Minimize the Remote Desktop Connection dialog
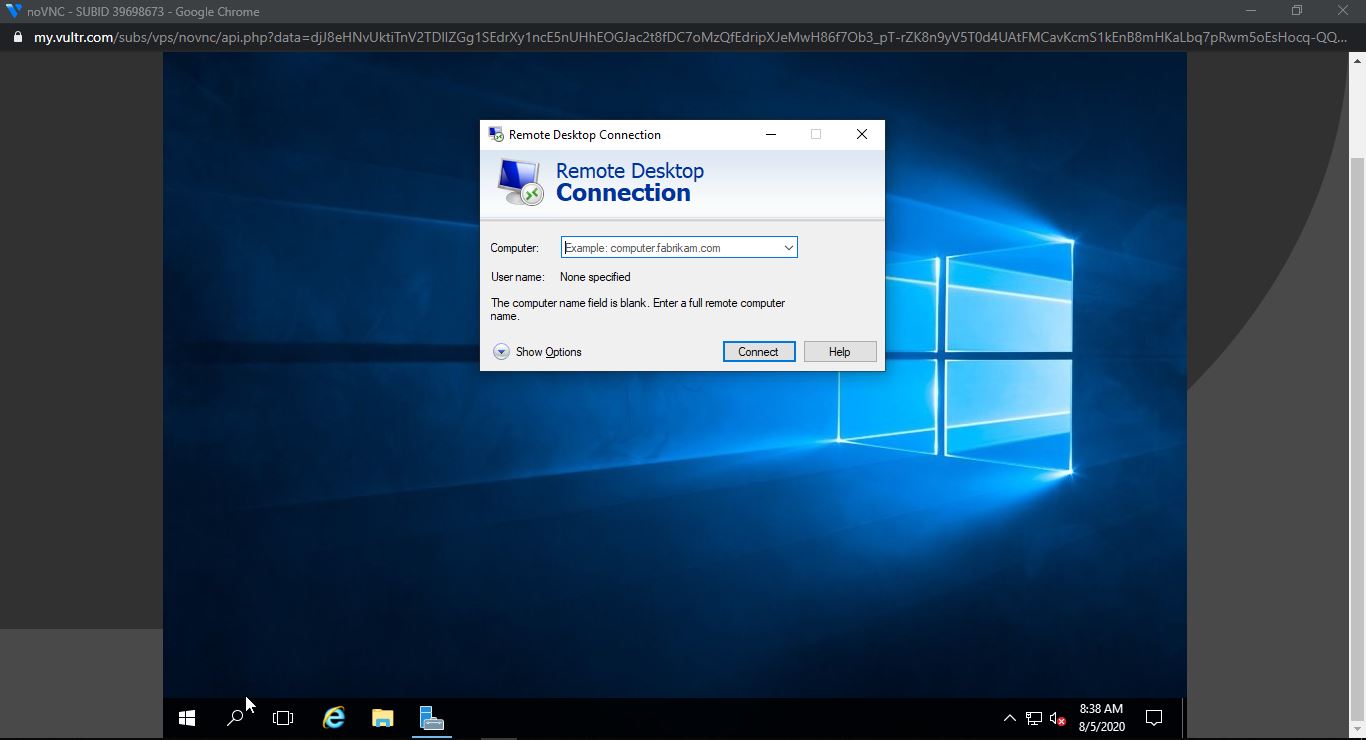The image size is (1366, 740). tap(771, 134)
